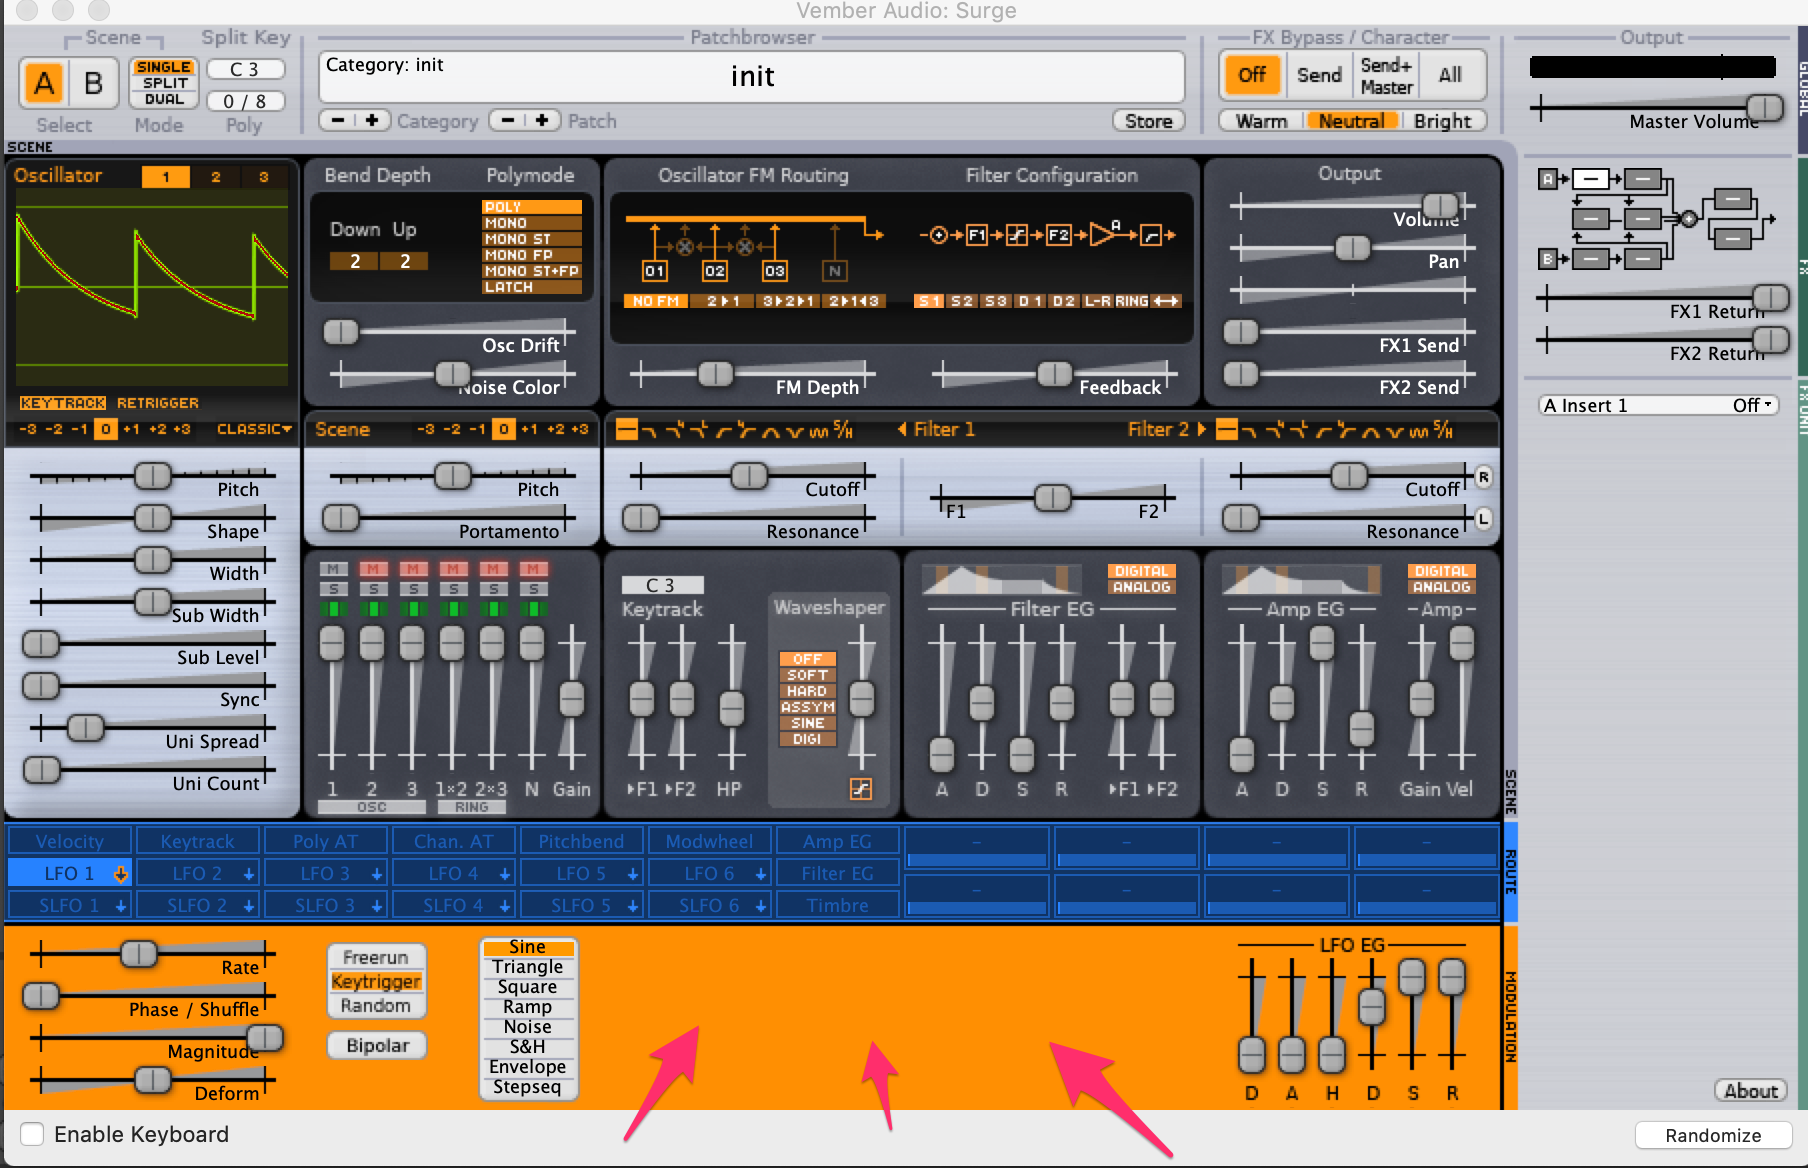Select the A Insert 1 FX block in routing diagram
This screenshot has height=1168, width=1808.
[1590, 180]
